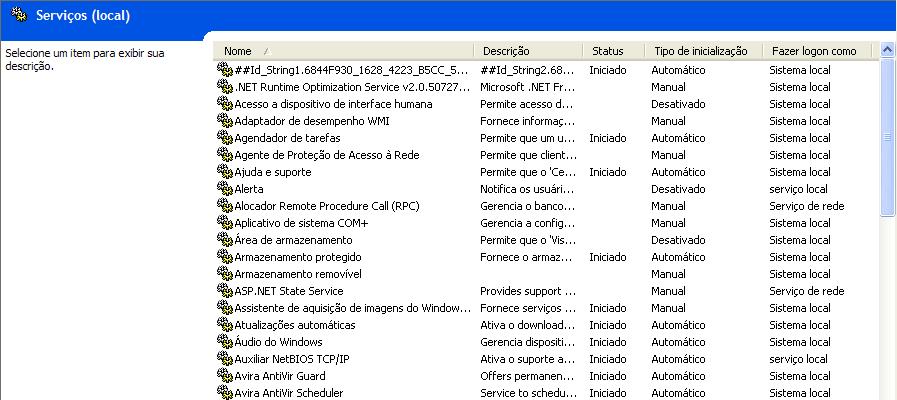Sort by Tipo de inicialização column

[701, 51]
